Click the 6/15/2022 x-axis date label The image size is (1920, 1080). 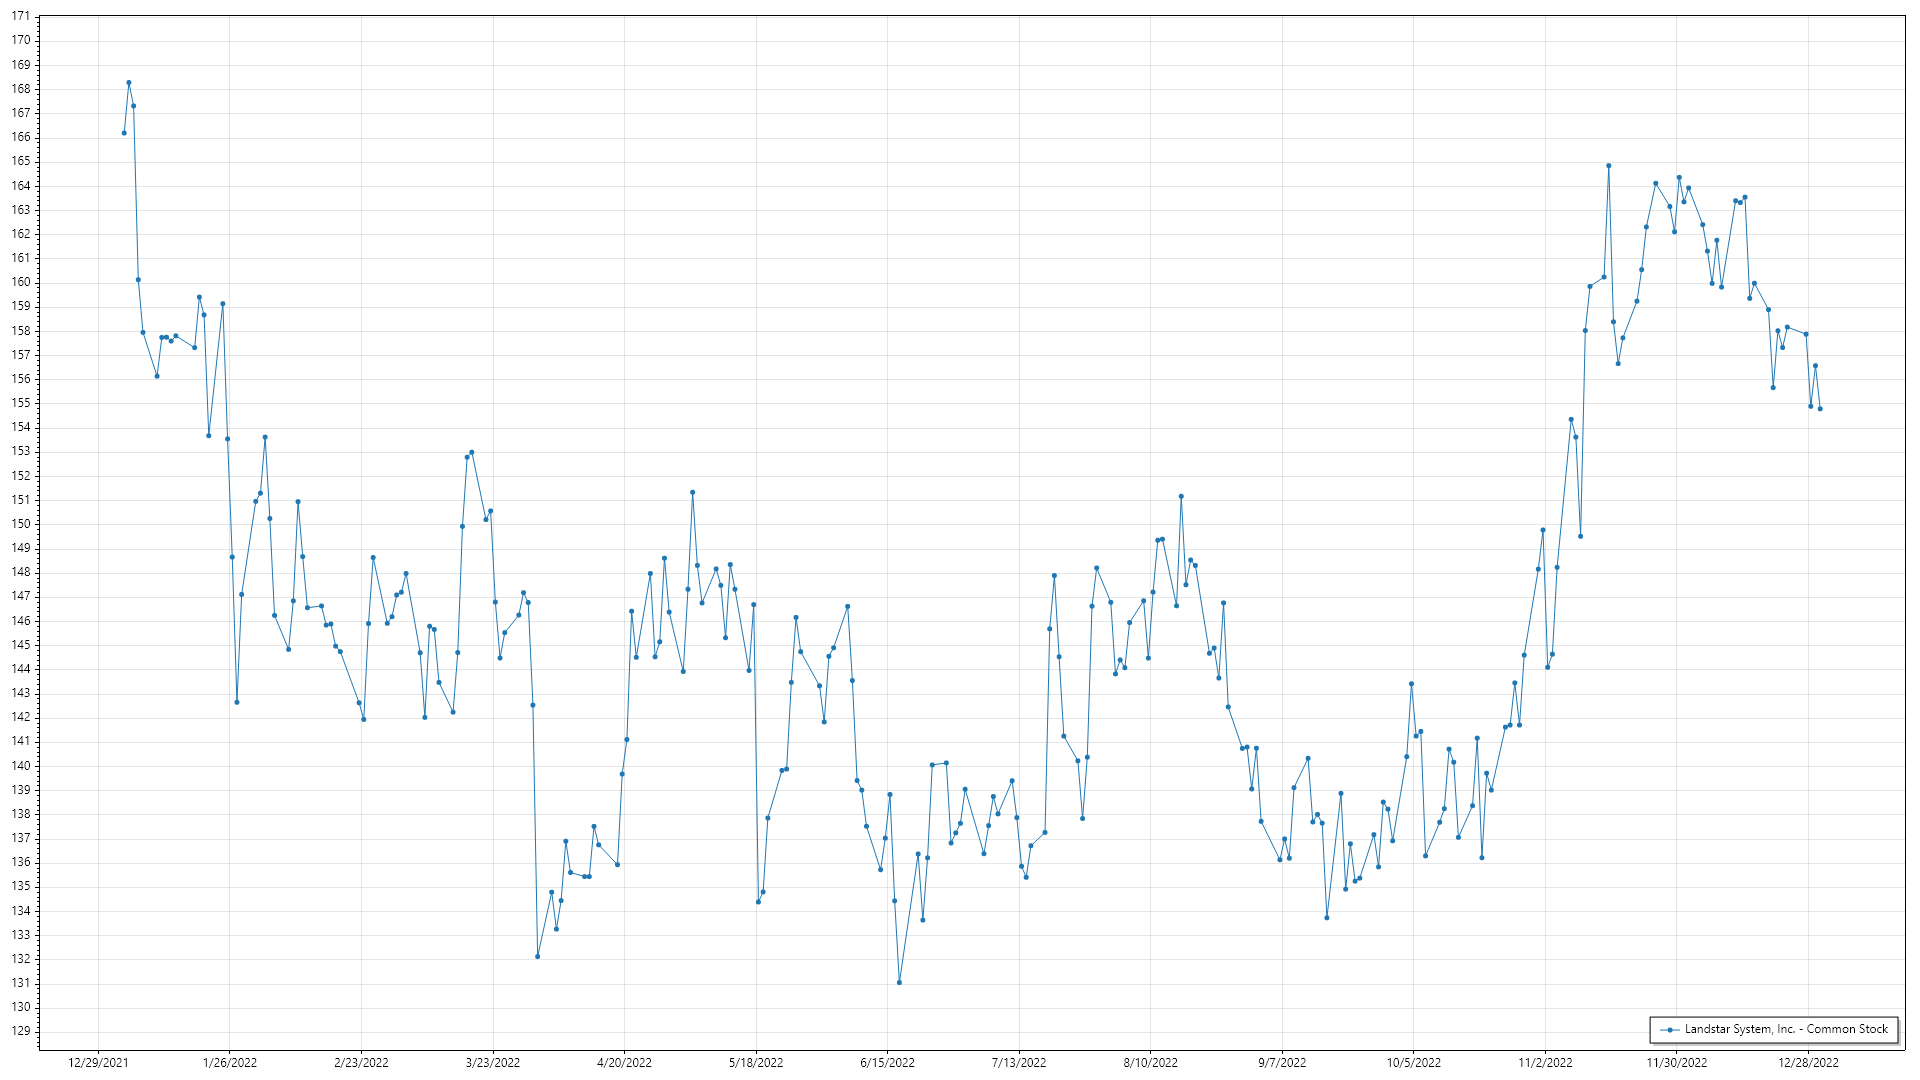click(x=887, y=1063)
